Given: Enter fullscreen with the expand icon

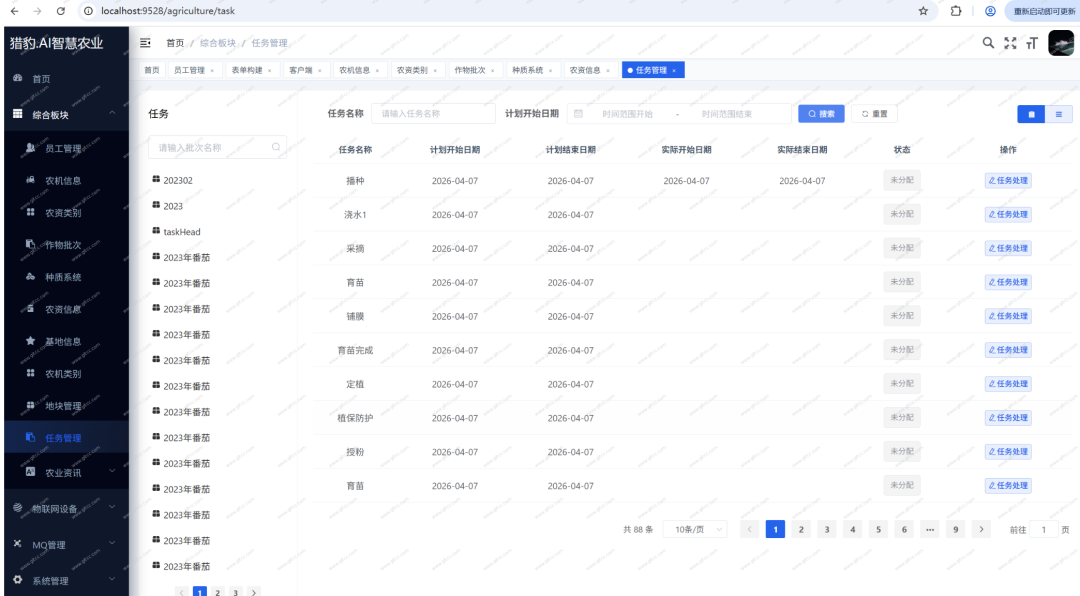Looking at the screenshot, I should coord(1010,43).
